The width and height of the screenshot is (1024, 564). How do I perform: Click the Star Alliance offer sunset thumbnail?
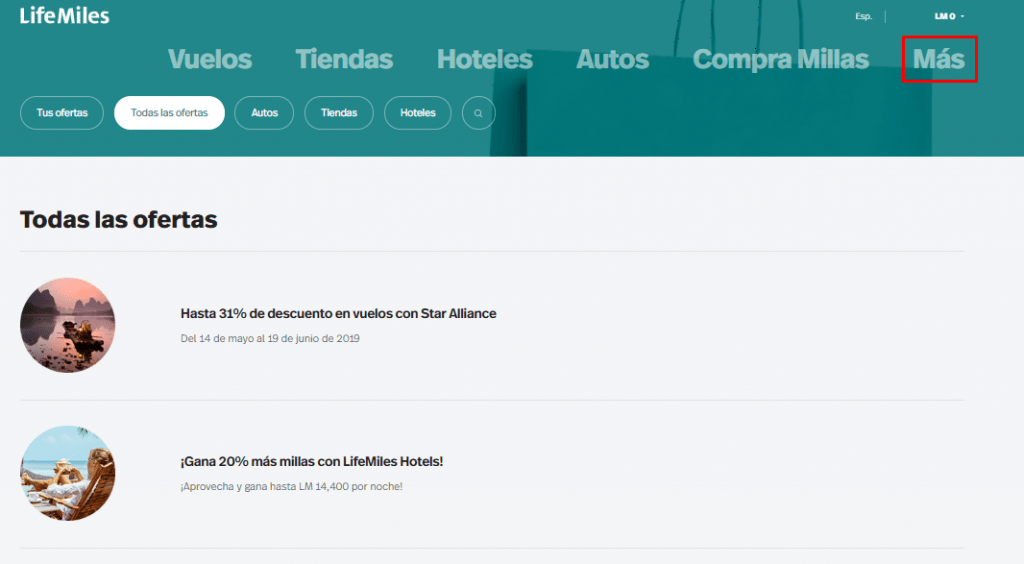[67, 325]
